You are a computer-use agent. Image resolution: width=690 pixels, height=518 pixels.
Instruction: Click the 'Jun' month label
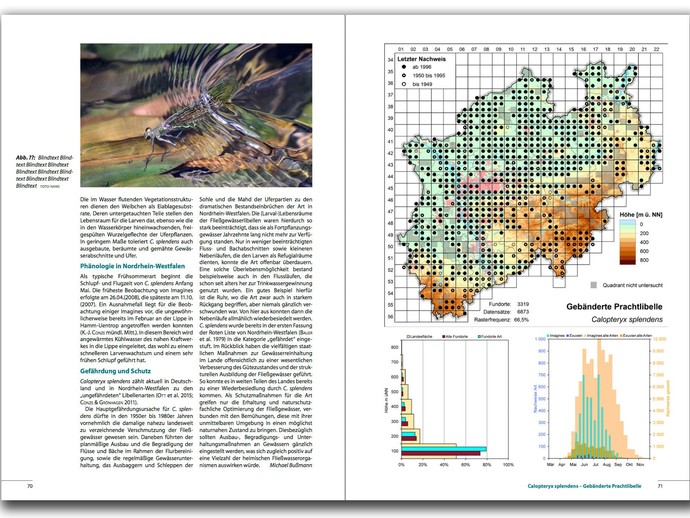tap(584, 464)
